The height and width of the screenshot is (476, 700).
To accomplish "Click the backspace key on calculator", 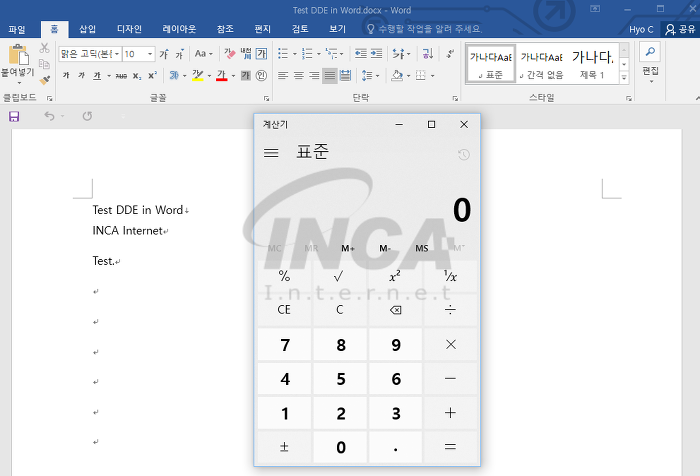I will (x=395, y=310).
